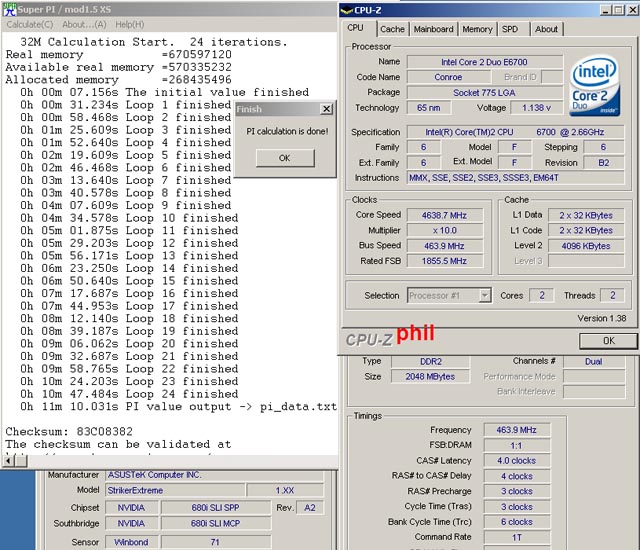Switch to the Cache tab

click(x=392, y=29)
